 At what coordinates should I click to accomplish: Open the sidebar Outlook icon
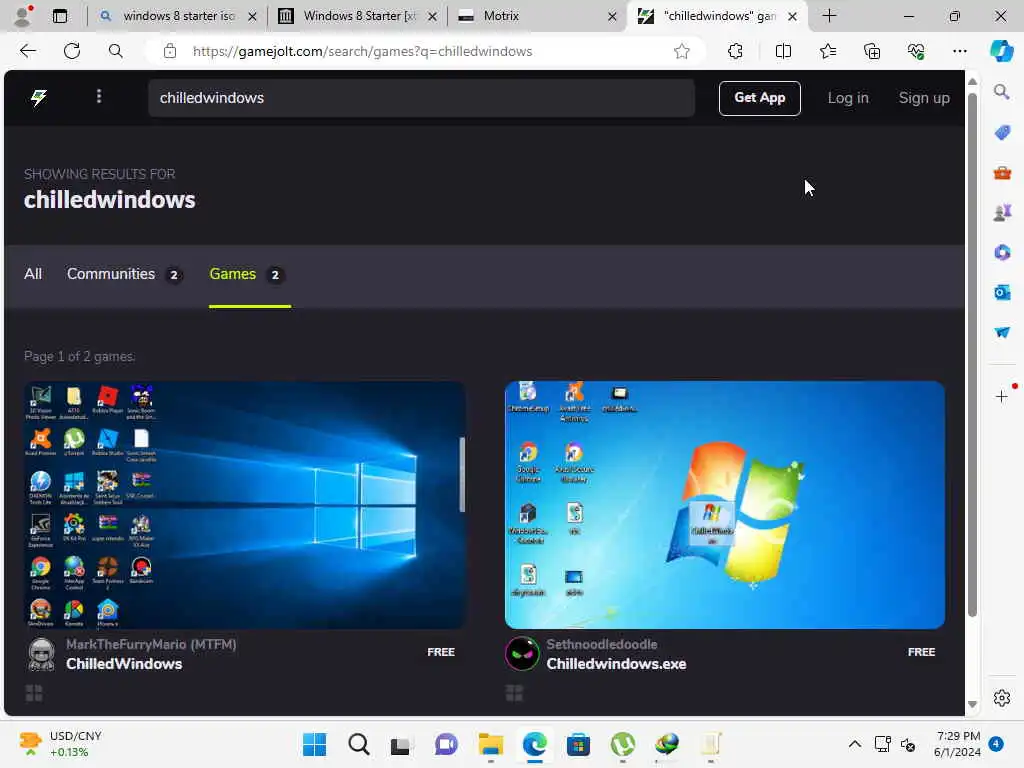[1002, 292]
